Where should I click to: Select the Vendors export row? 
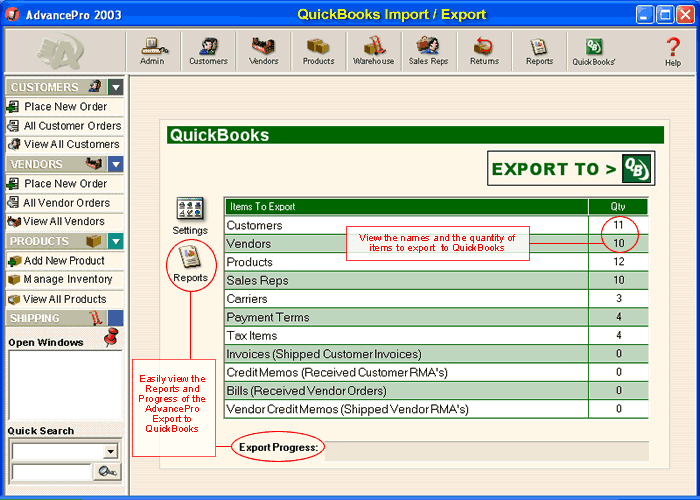(436, 244)
